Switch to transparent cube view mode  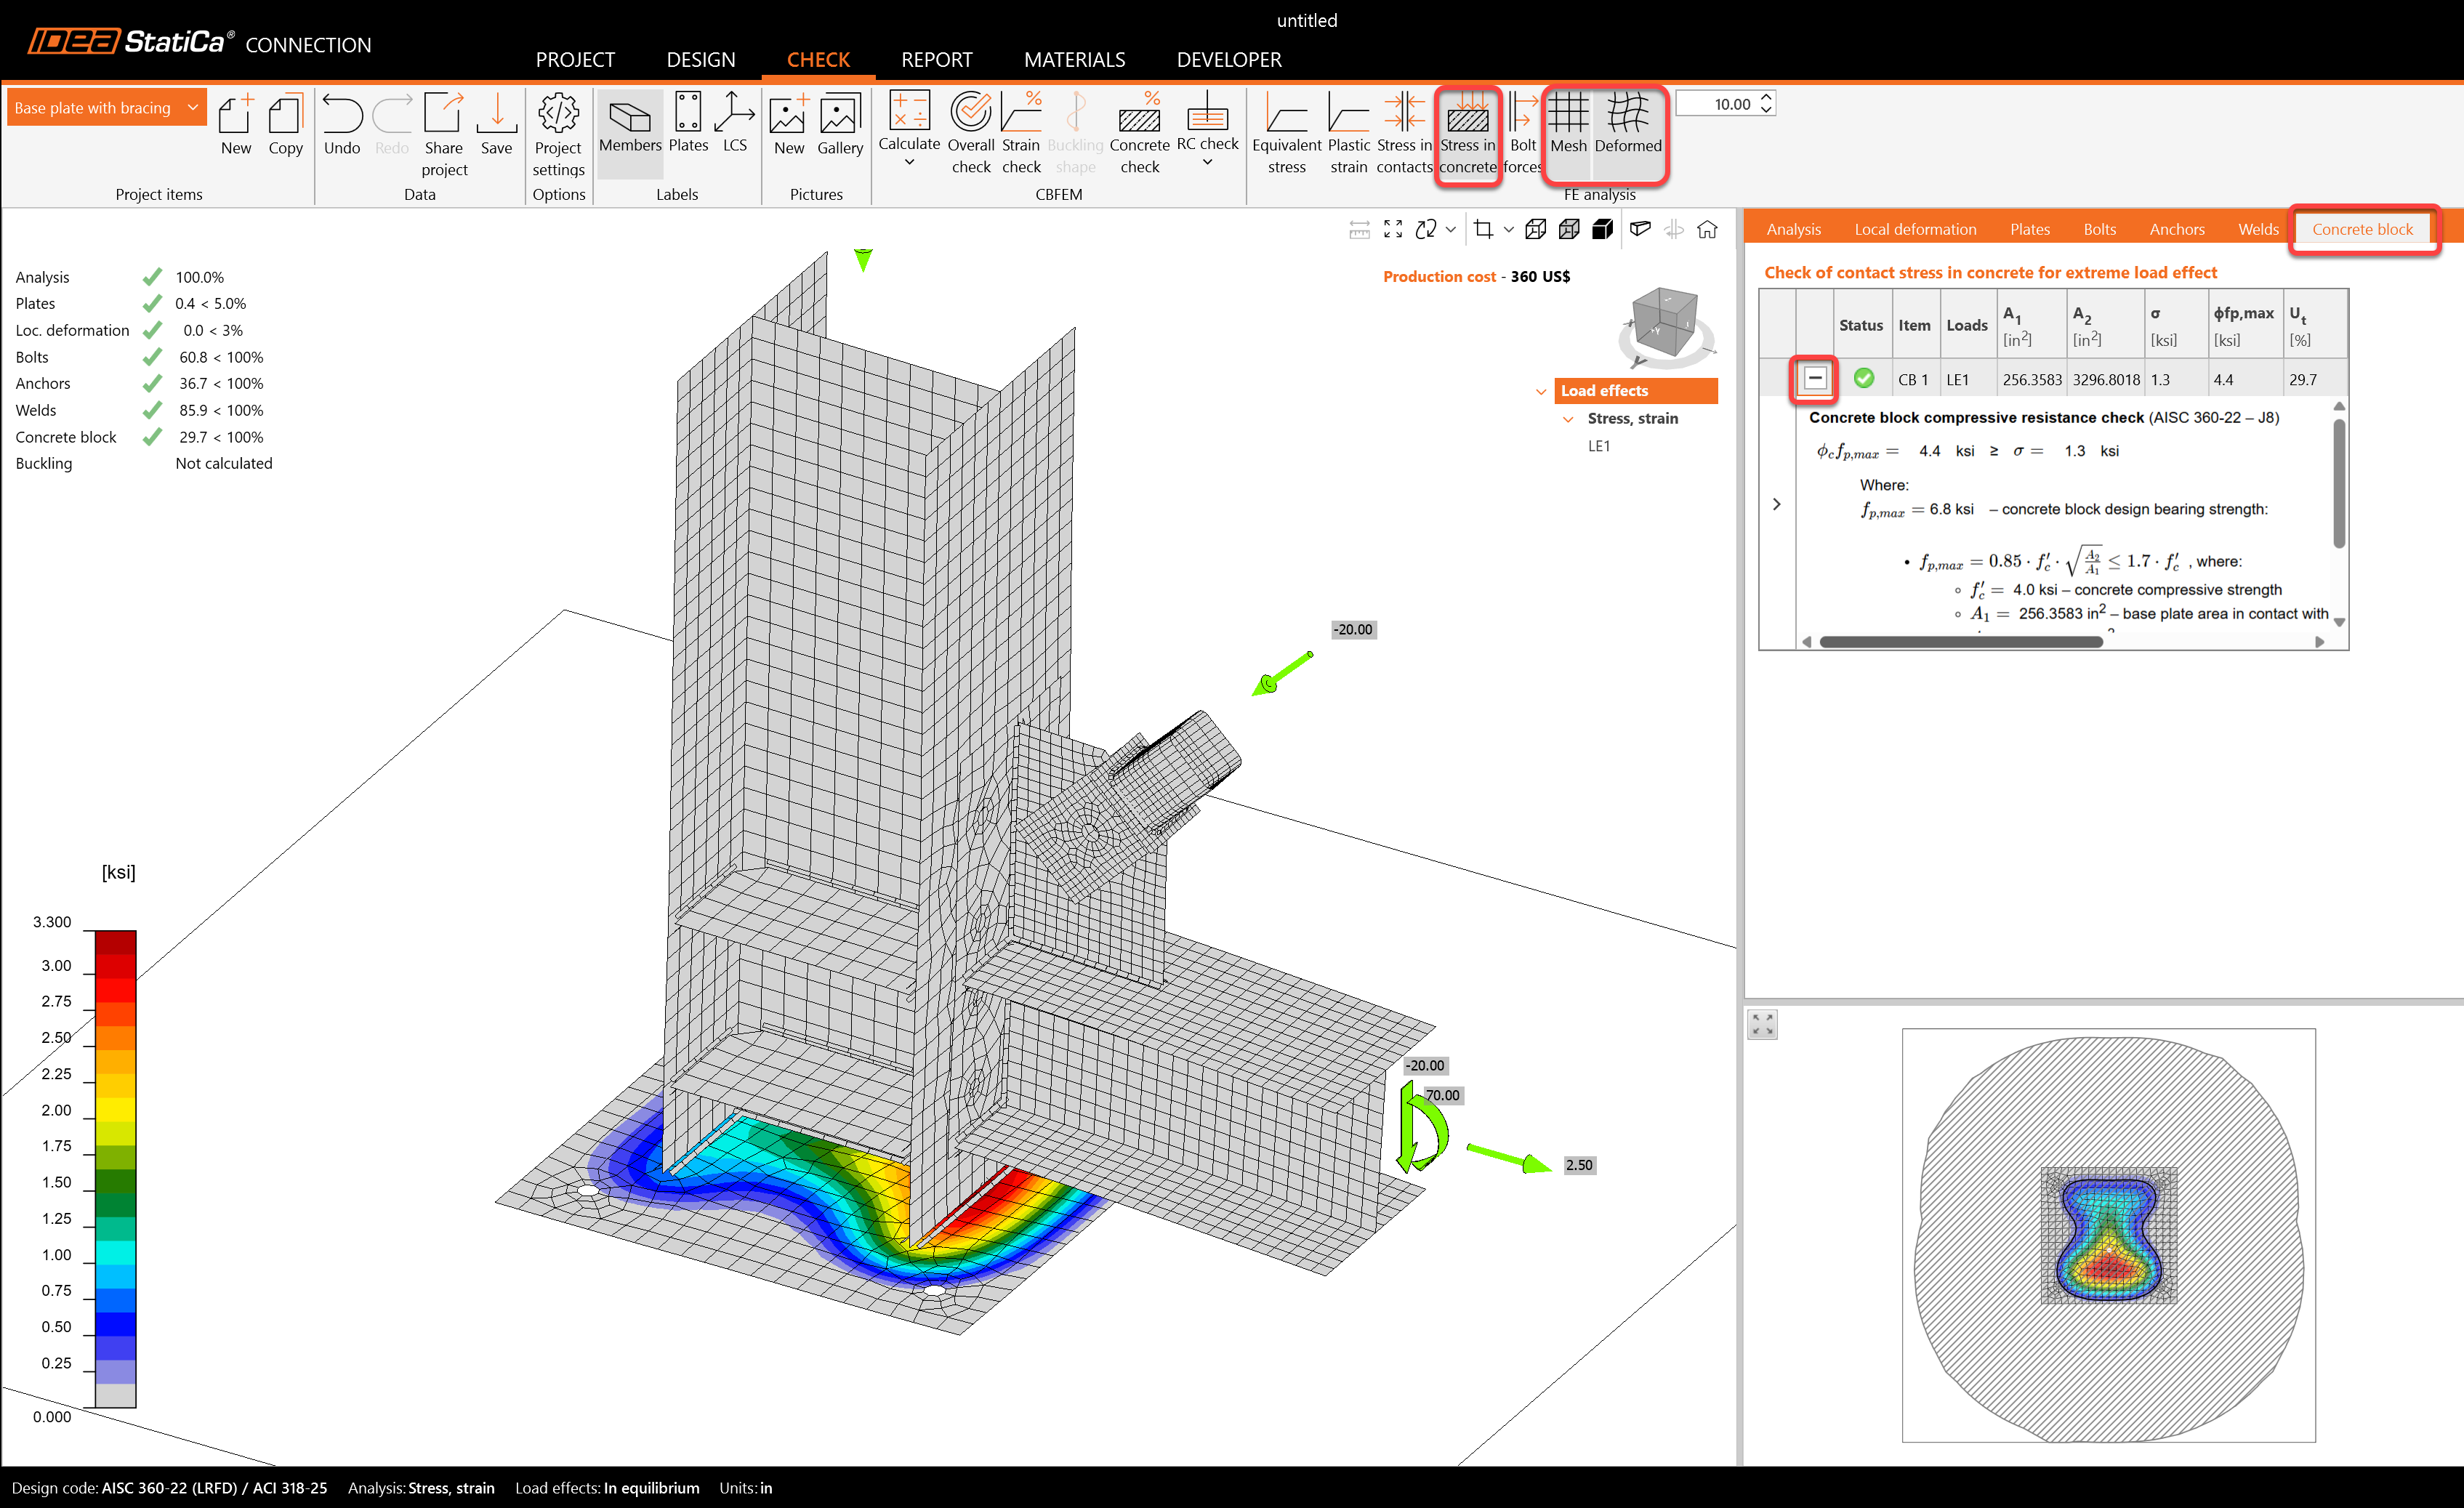click(1569, 229)
